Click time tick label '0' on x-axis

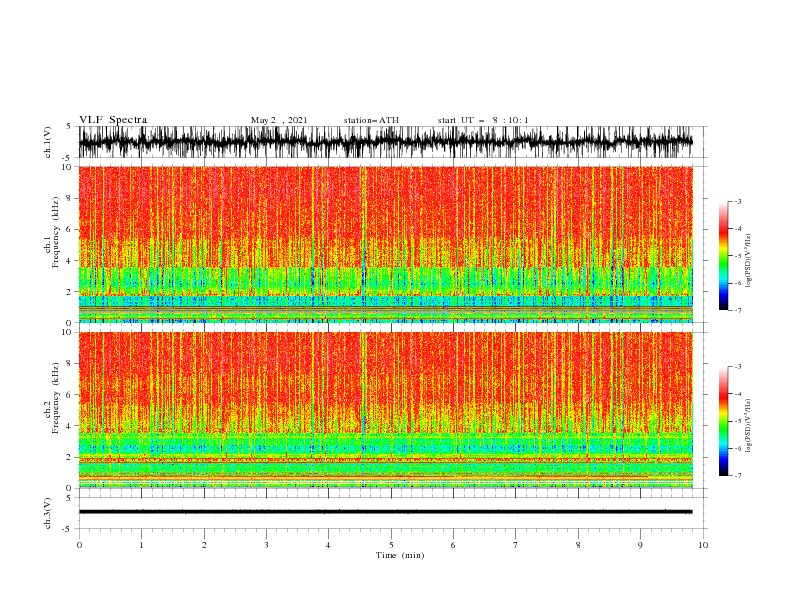point(79,545)
